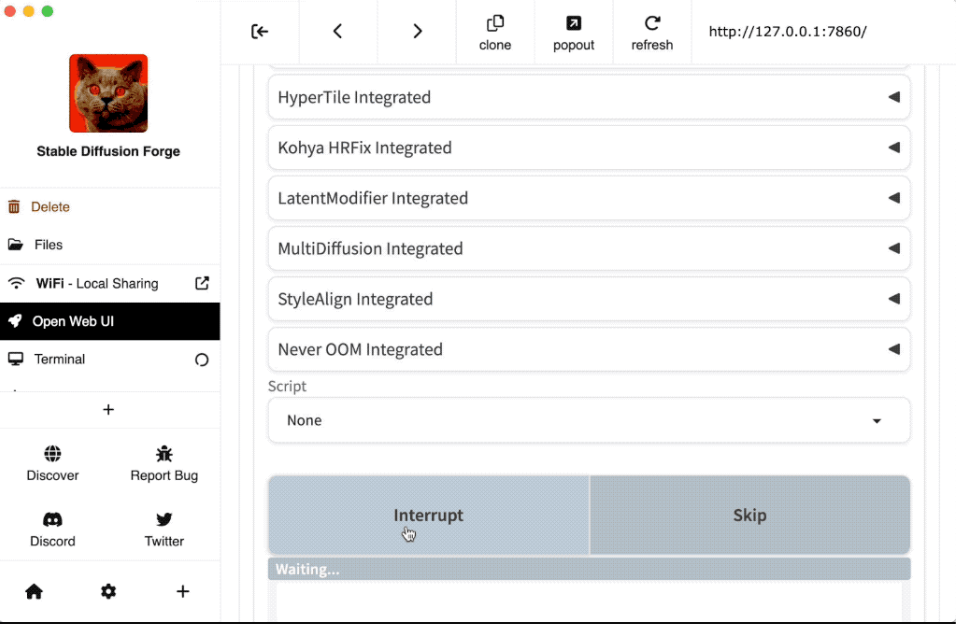Open the home icon at bottom left

(x=34, y=591)
